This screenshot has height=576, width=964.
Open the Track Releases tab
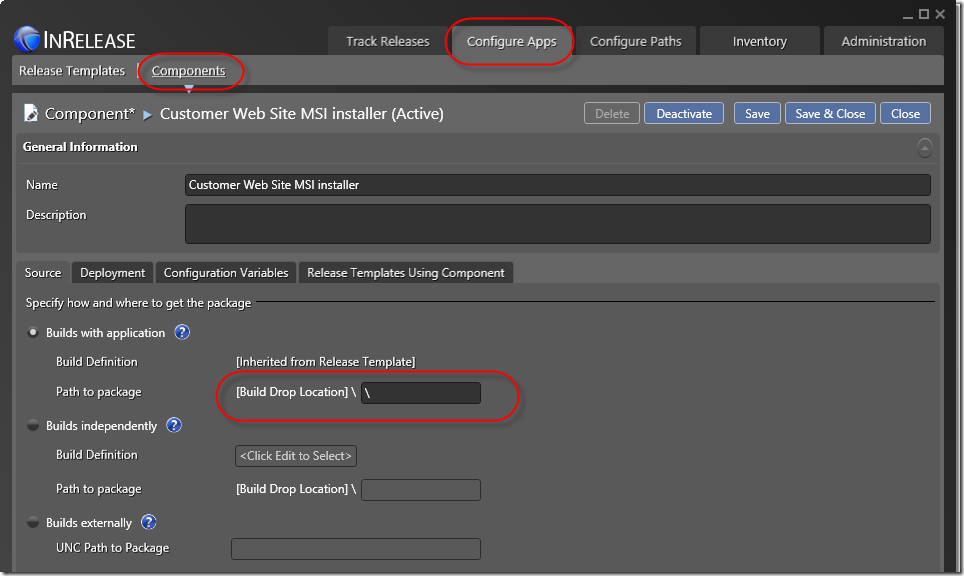pos(387,41)
